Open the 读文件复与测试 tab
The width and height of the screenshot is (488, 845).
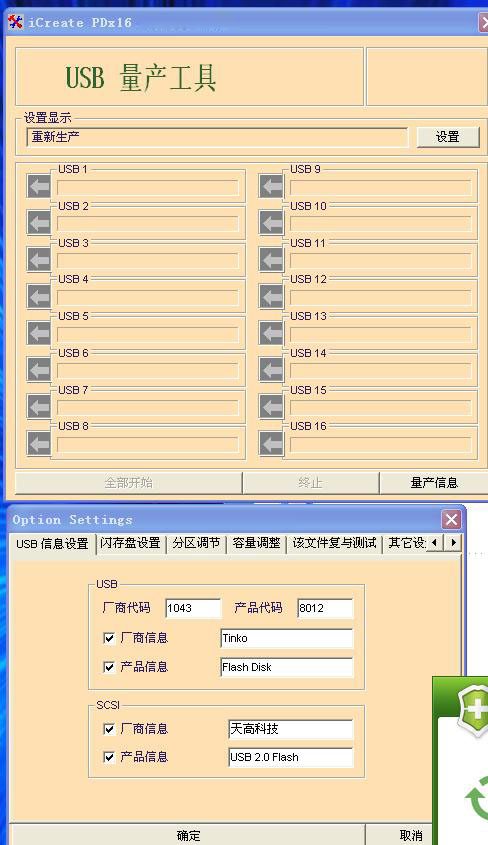click(x=334, y=543)
